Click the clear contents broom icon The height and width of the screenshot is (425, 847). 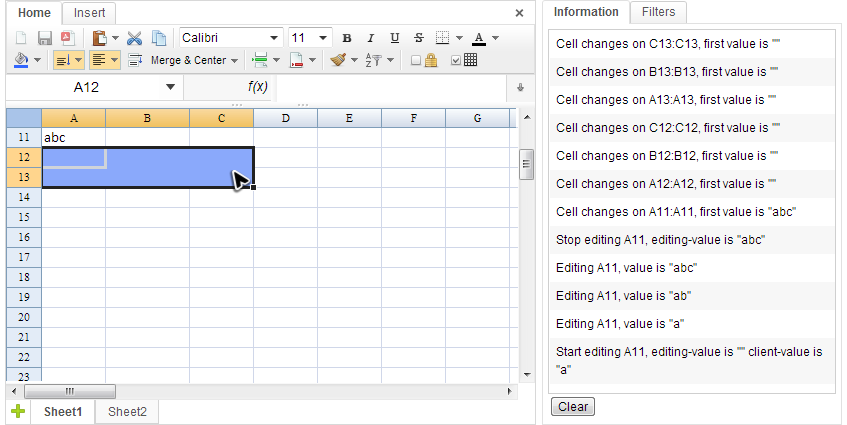point(338,60)
